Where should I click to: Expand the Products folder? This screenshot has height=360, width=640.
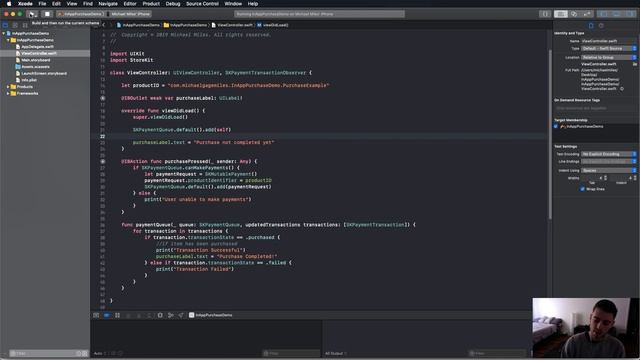click(8, 87)
